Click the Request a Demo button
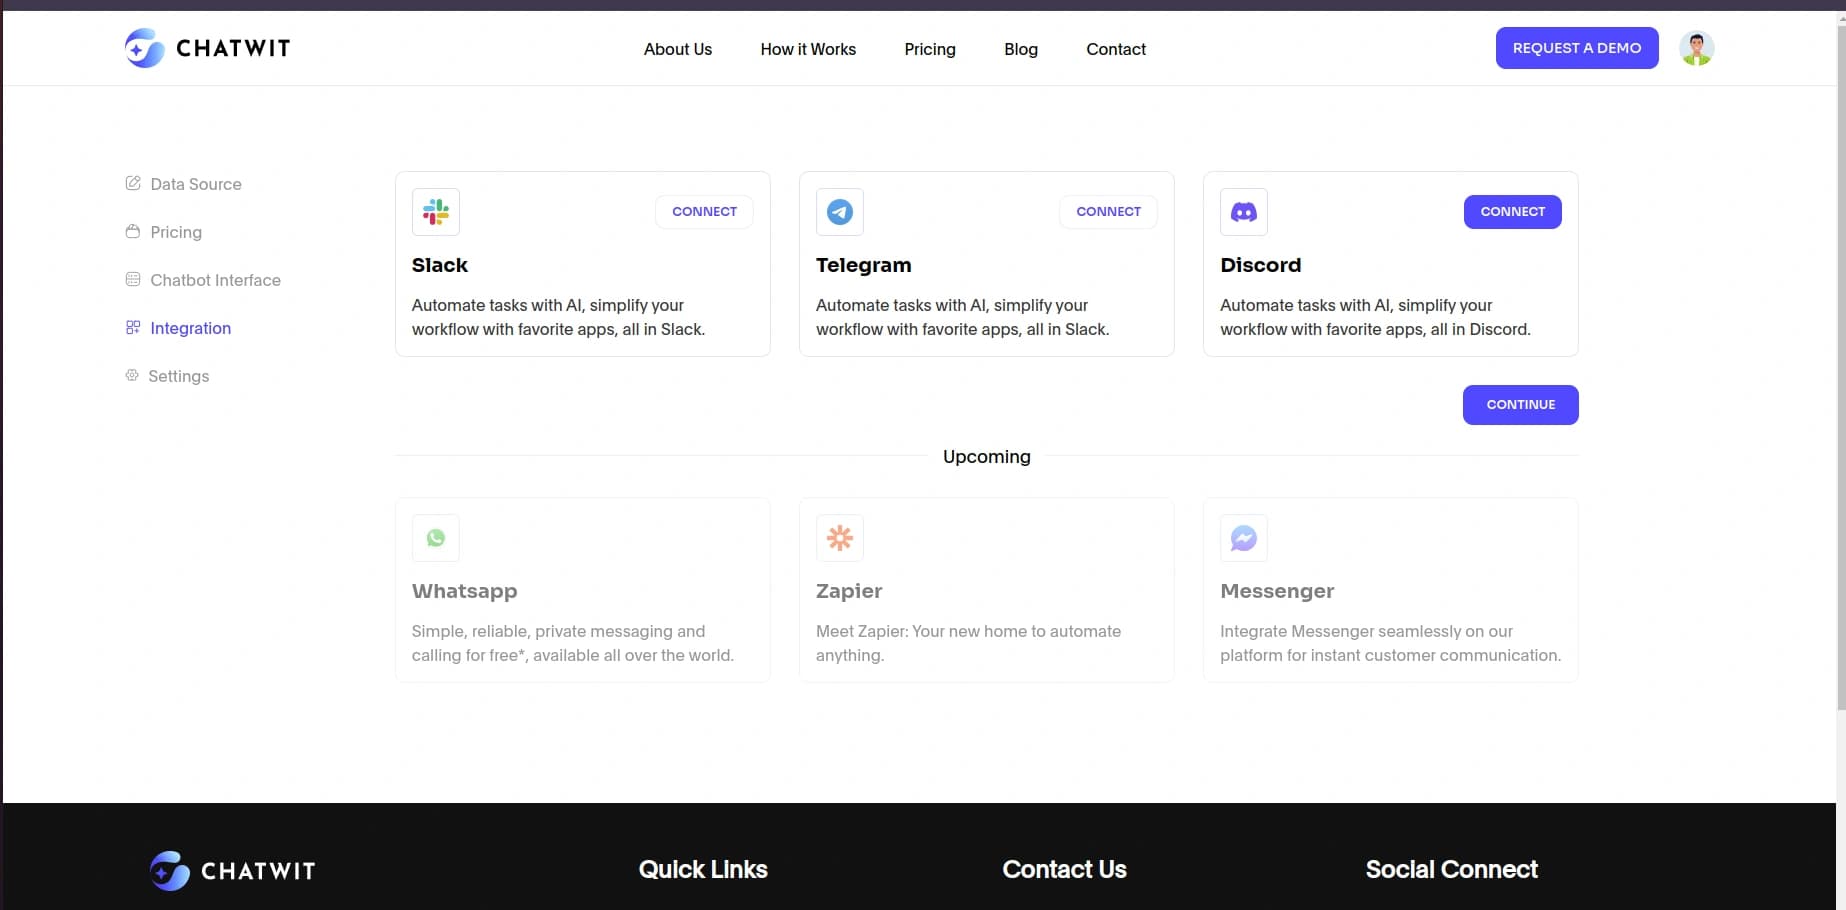Viewport: 1846px width, 910px height. coord(1577,48)
